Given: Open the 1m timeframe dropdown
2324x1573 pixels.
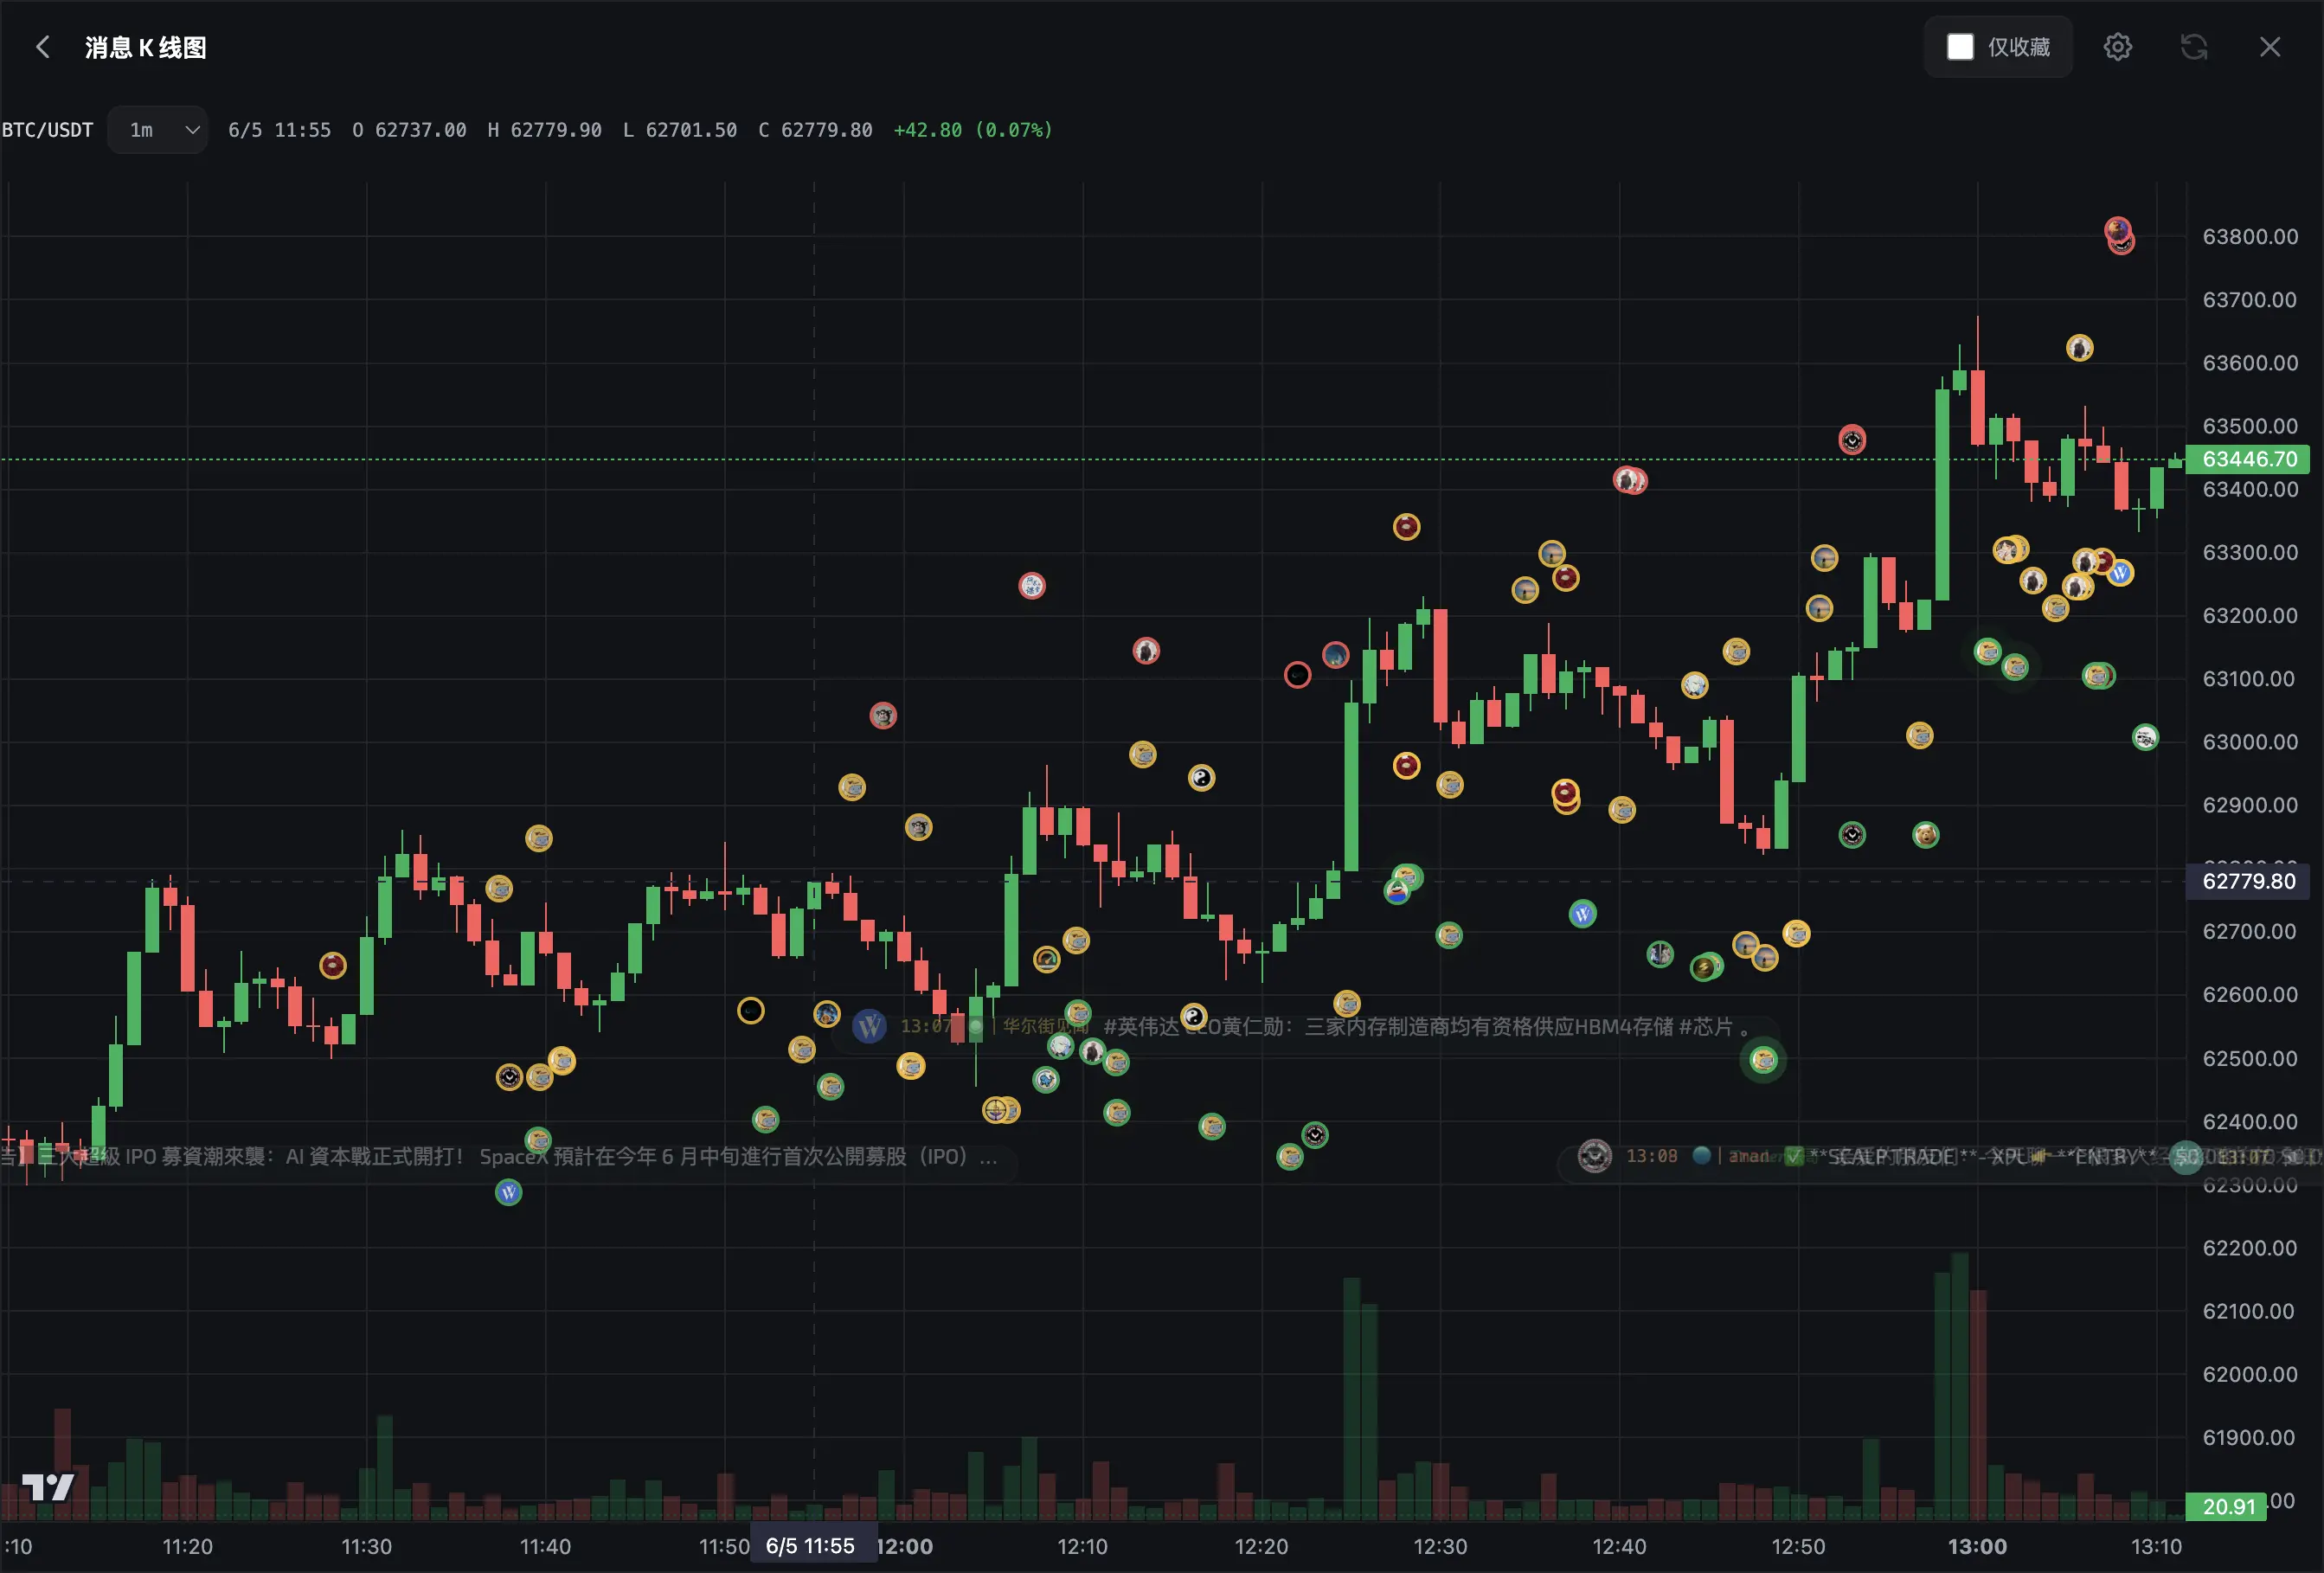Looking at the screenshot, I should [157, 130].
